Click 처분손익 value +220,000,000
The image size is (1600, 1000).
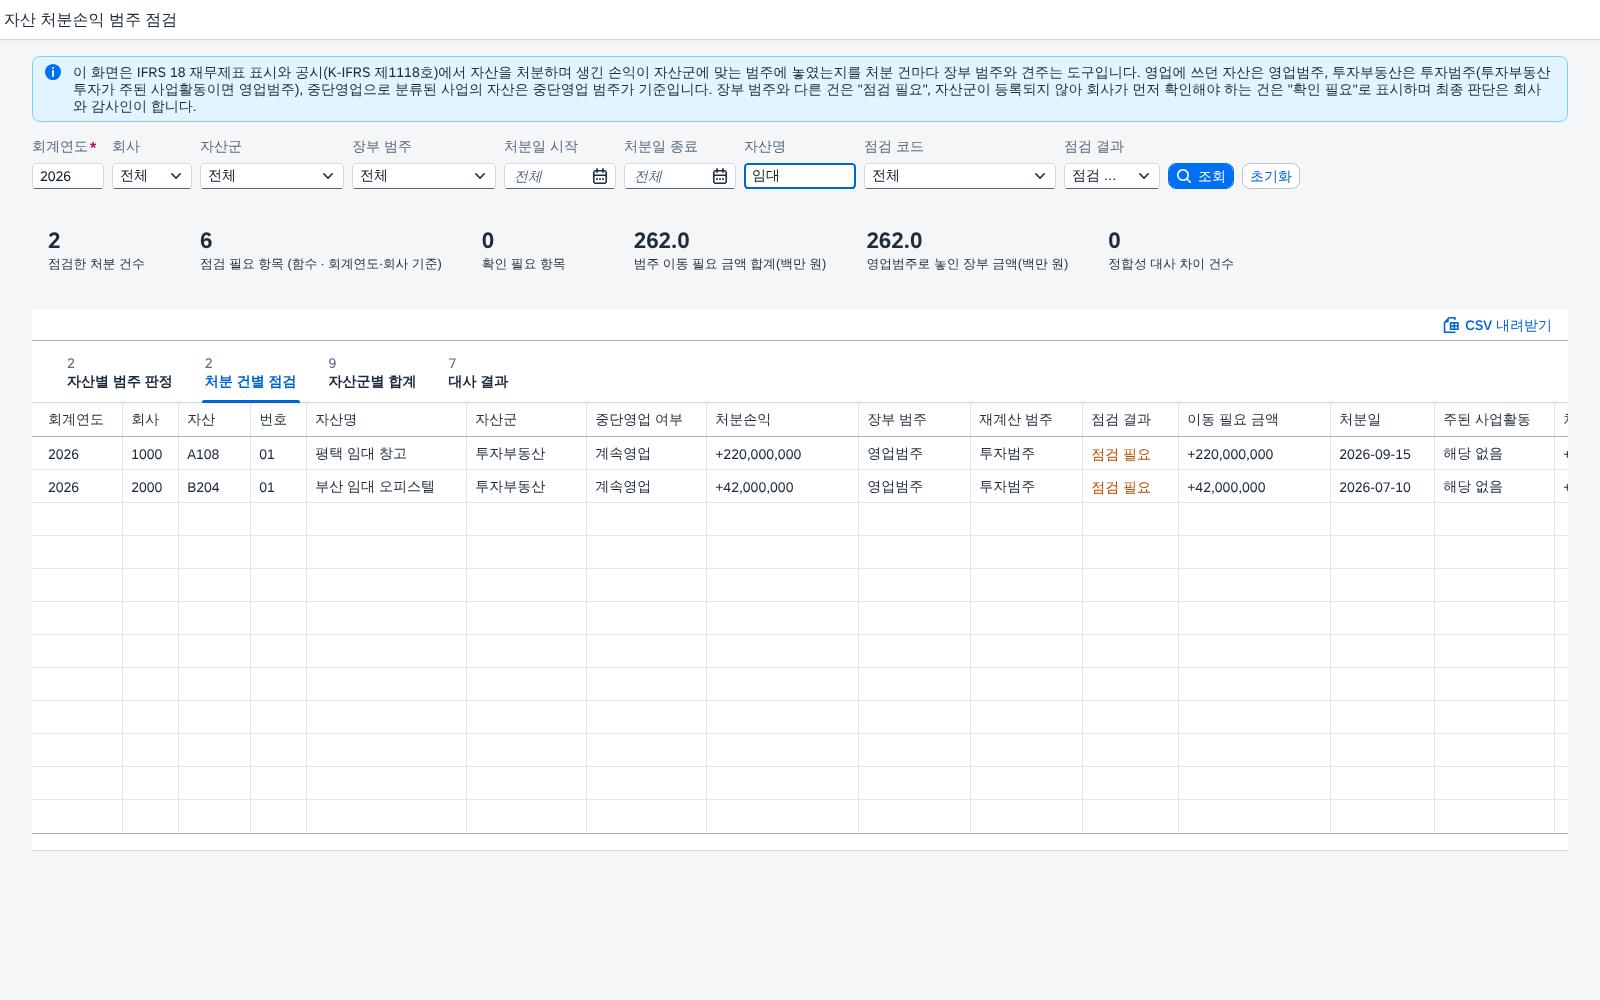[x=758, y=454]
